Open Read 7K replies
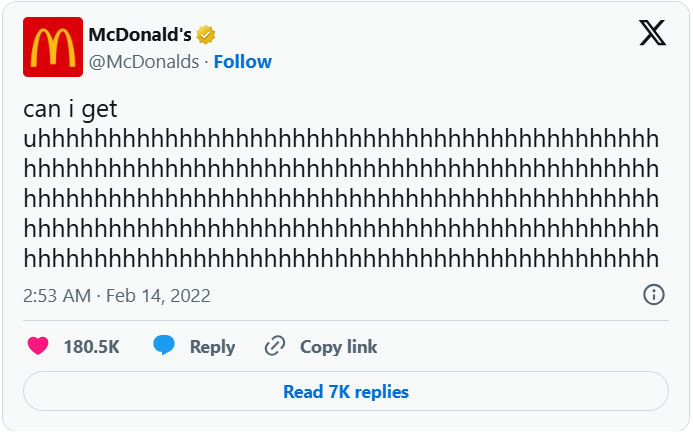693x435 pixels. click(346, 391)
